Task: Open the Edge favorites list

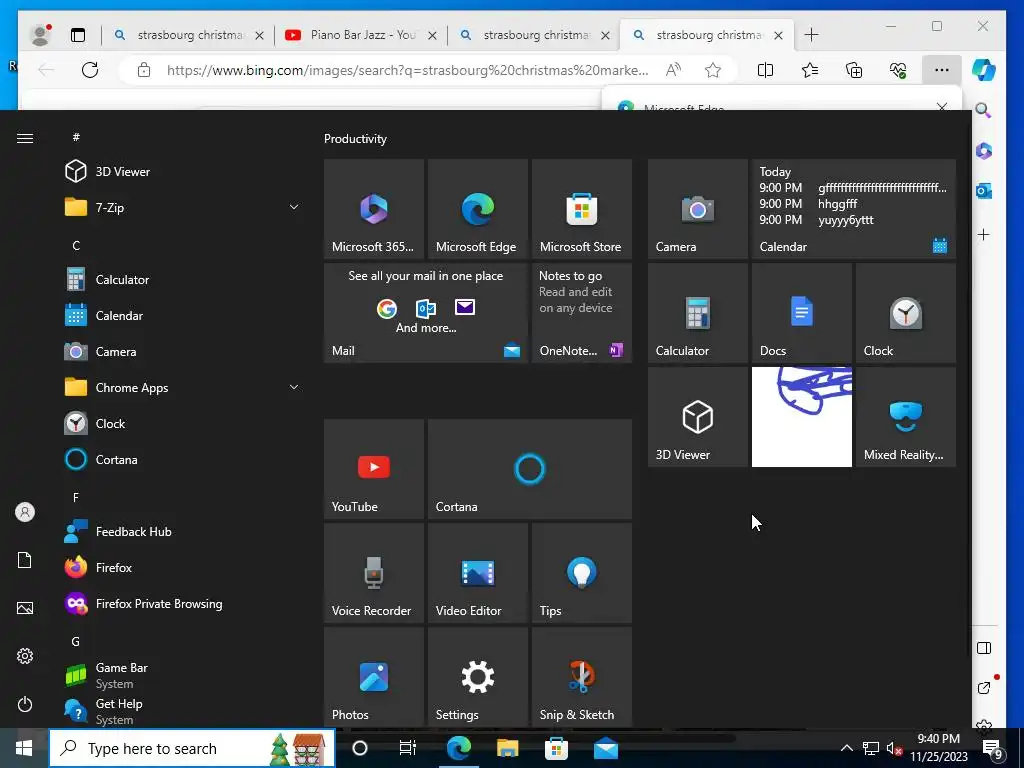Action: coord(810,70)
